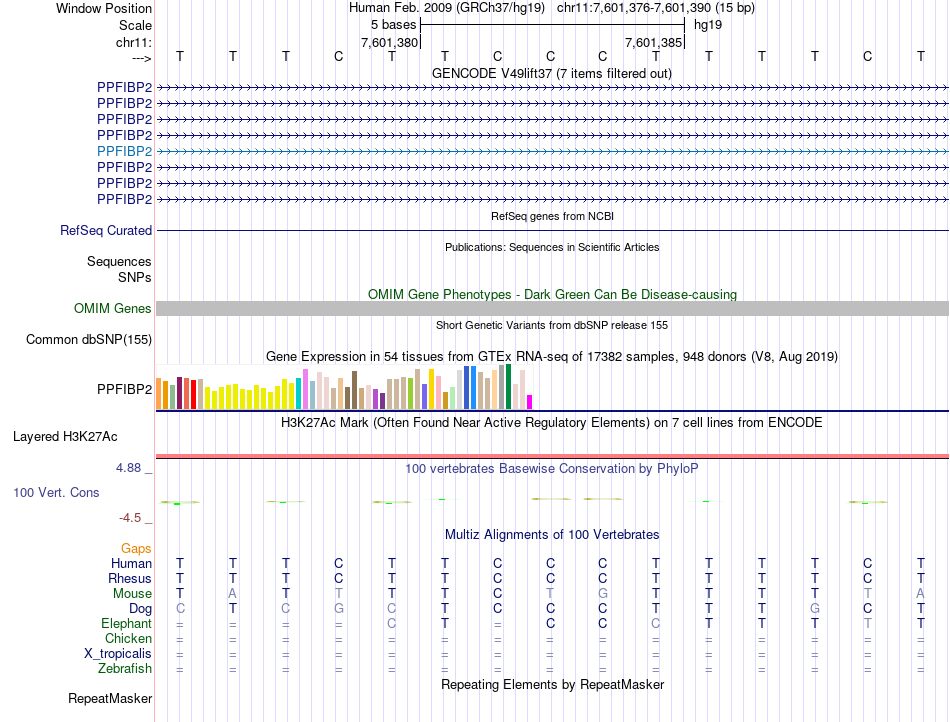950x722 pixels.
Task: Click the Chicken alignment row label
Action: point(128,638)
